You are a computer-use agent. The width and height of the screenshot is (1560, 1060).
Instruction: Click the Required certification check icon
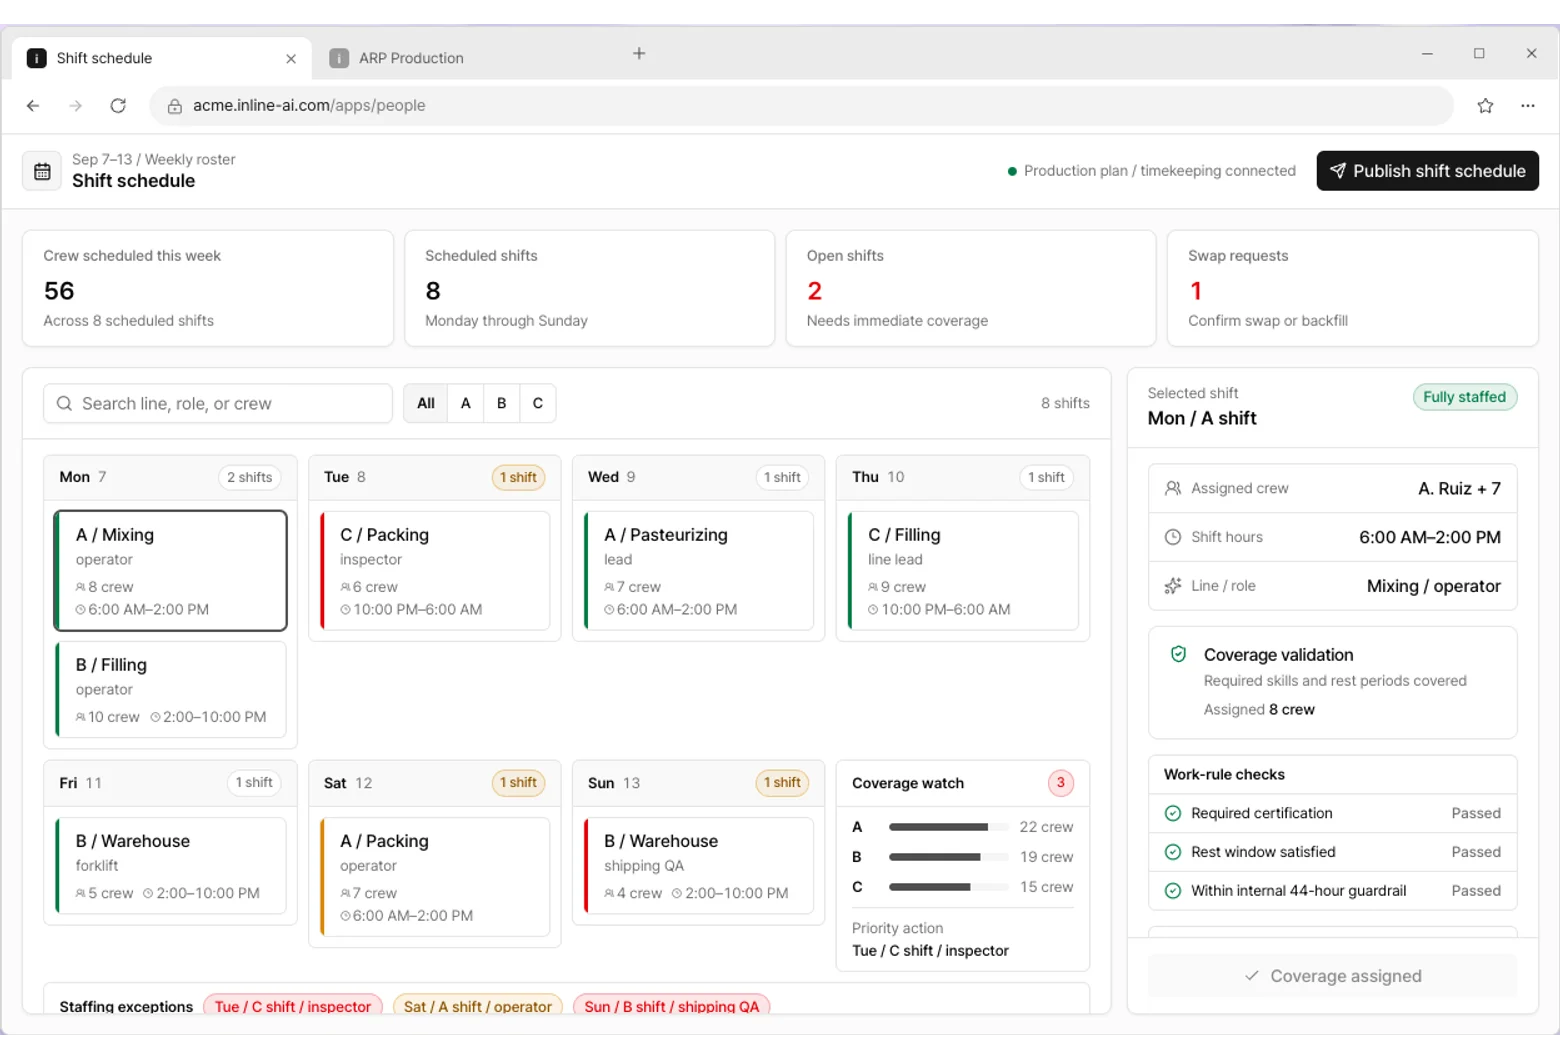(x=1173, y=813)
